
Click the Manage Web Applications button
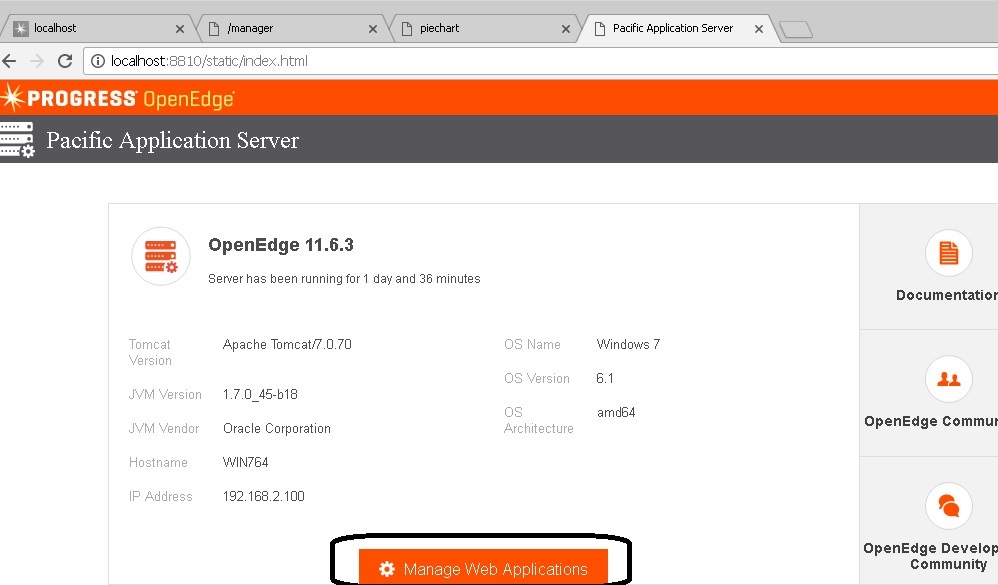(x=483, y=567)
